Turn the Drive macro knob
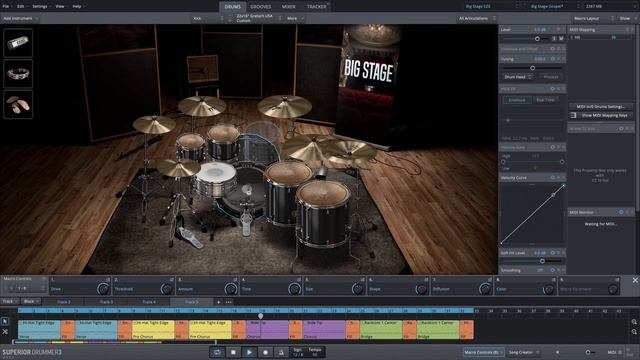The width and height of the screenshot is (640, 360). click(x=103, y=289)
